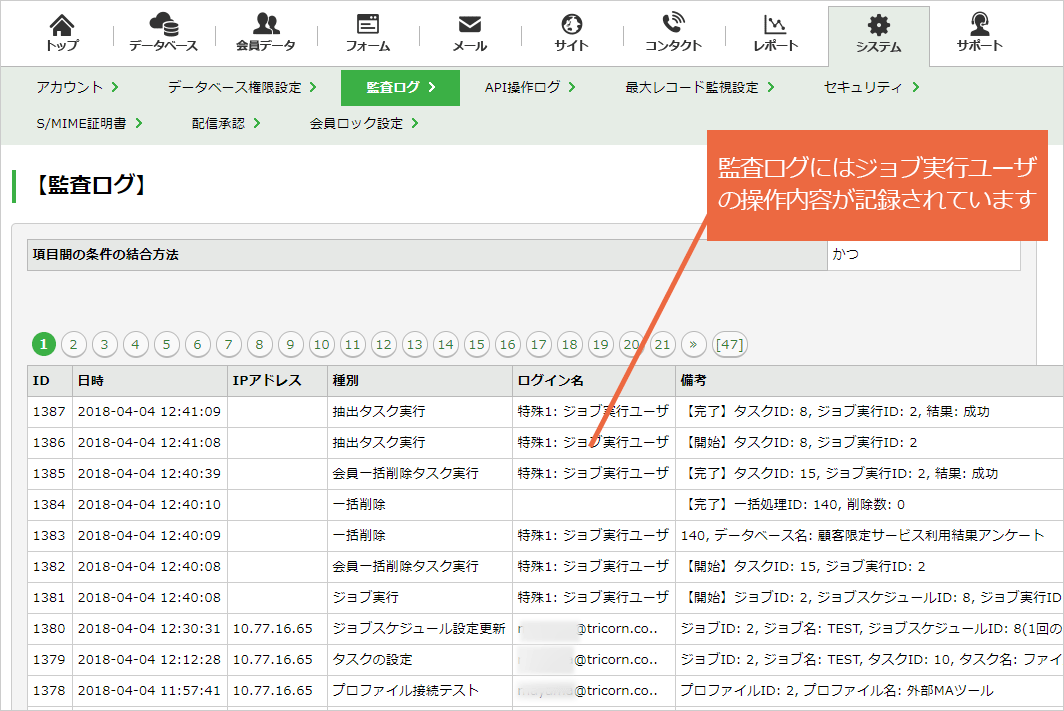Go to page 15 of log
The width and height of the screenshot is (1064, 711).
coord(476,345)
